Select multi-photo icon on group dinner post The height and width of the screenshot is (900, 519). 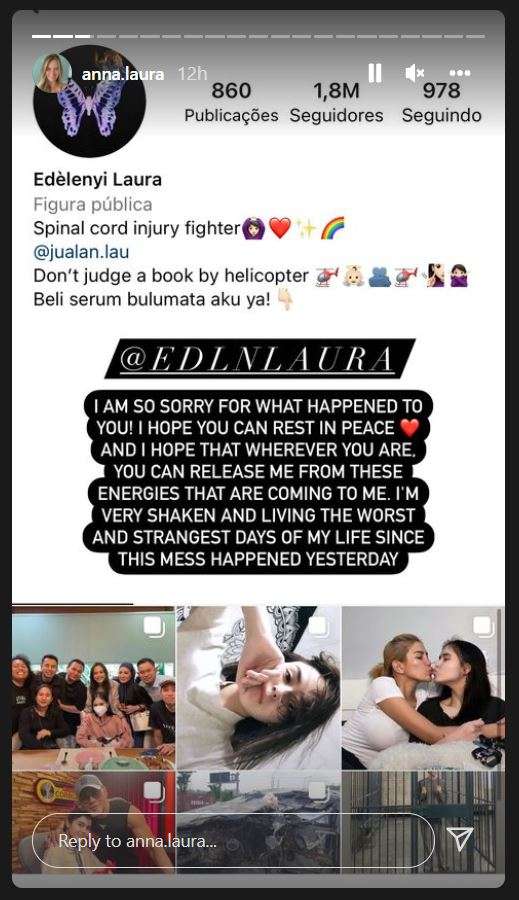pos(154,627)
